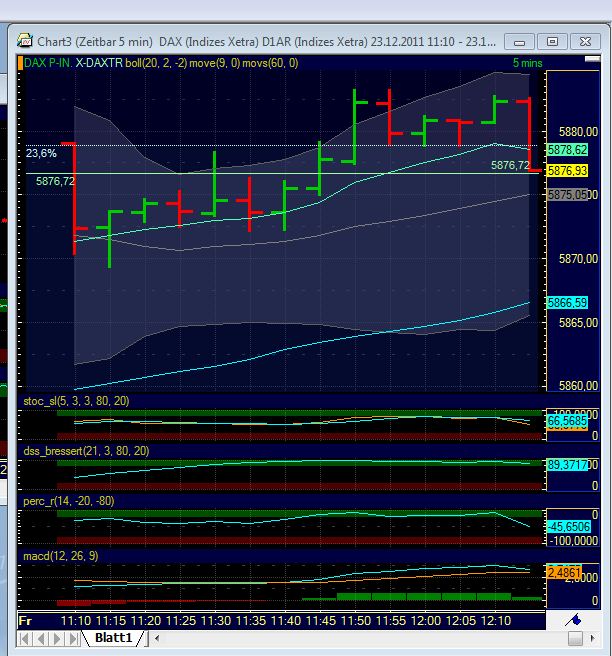The width and height of the screenshot is (612, 656).
Task: Go to previous sheet using tab arrow
Action: click(41, 638)
